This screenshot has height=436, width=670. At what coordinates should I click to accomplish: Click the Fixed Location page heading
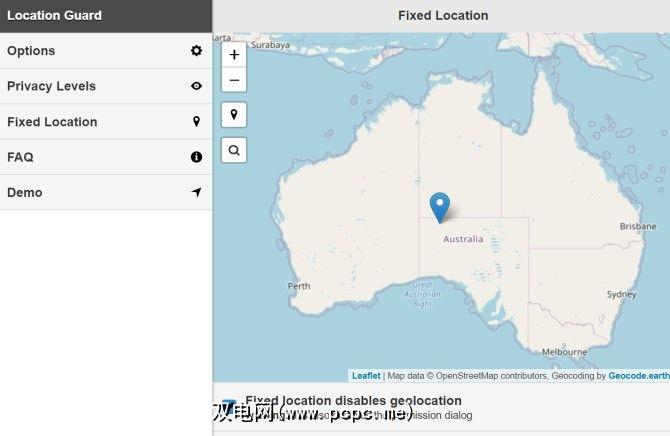coord(443,15)
